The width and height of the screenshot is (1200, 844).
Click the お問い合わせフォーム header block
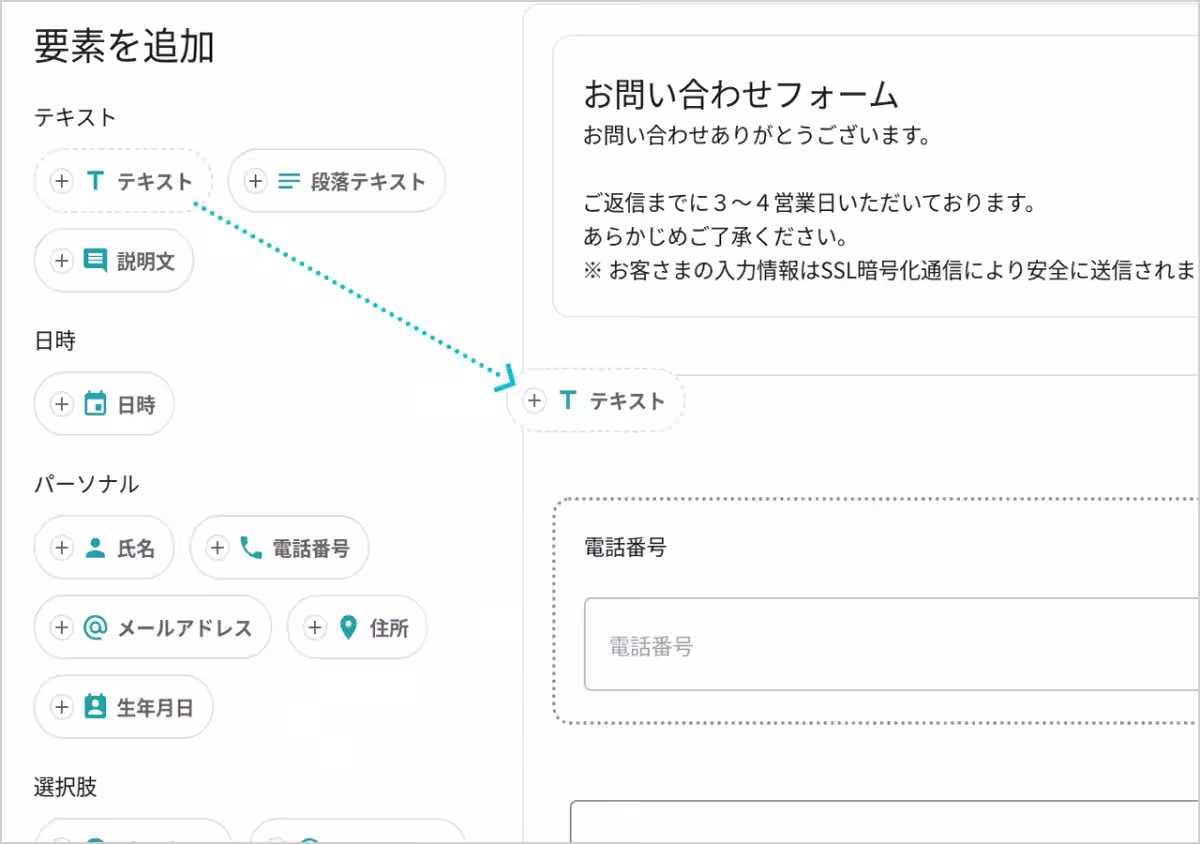tap(880, 170)
